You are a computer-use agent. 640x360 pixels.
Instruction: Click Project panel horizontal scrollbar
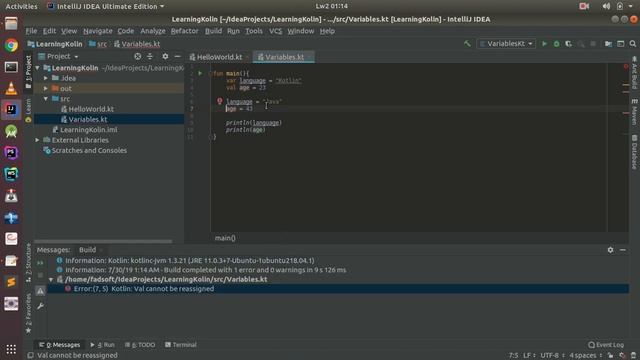[103, 241]
